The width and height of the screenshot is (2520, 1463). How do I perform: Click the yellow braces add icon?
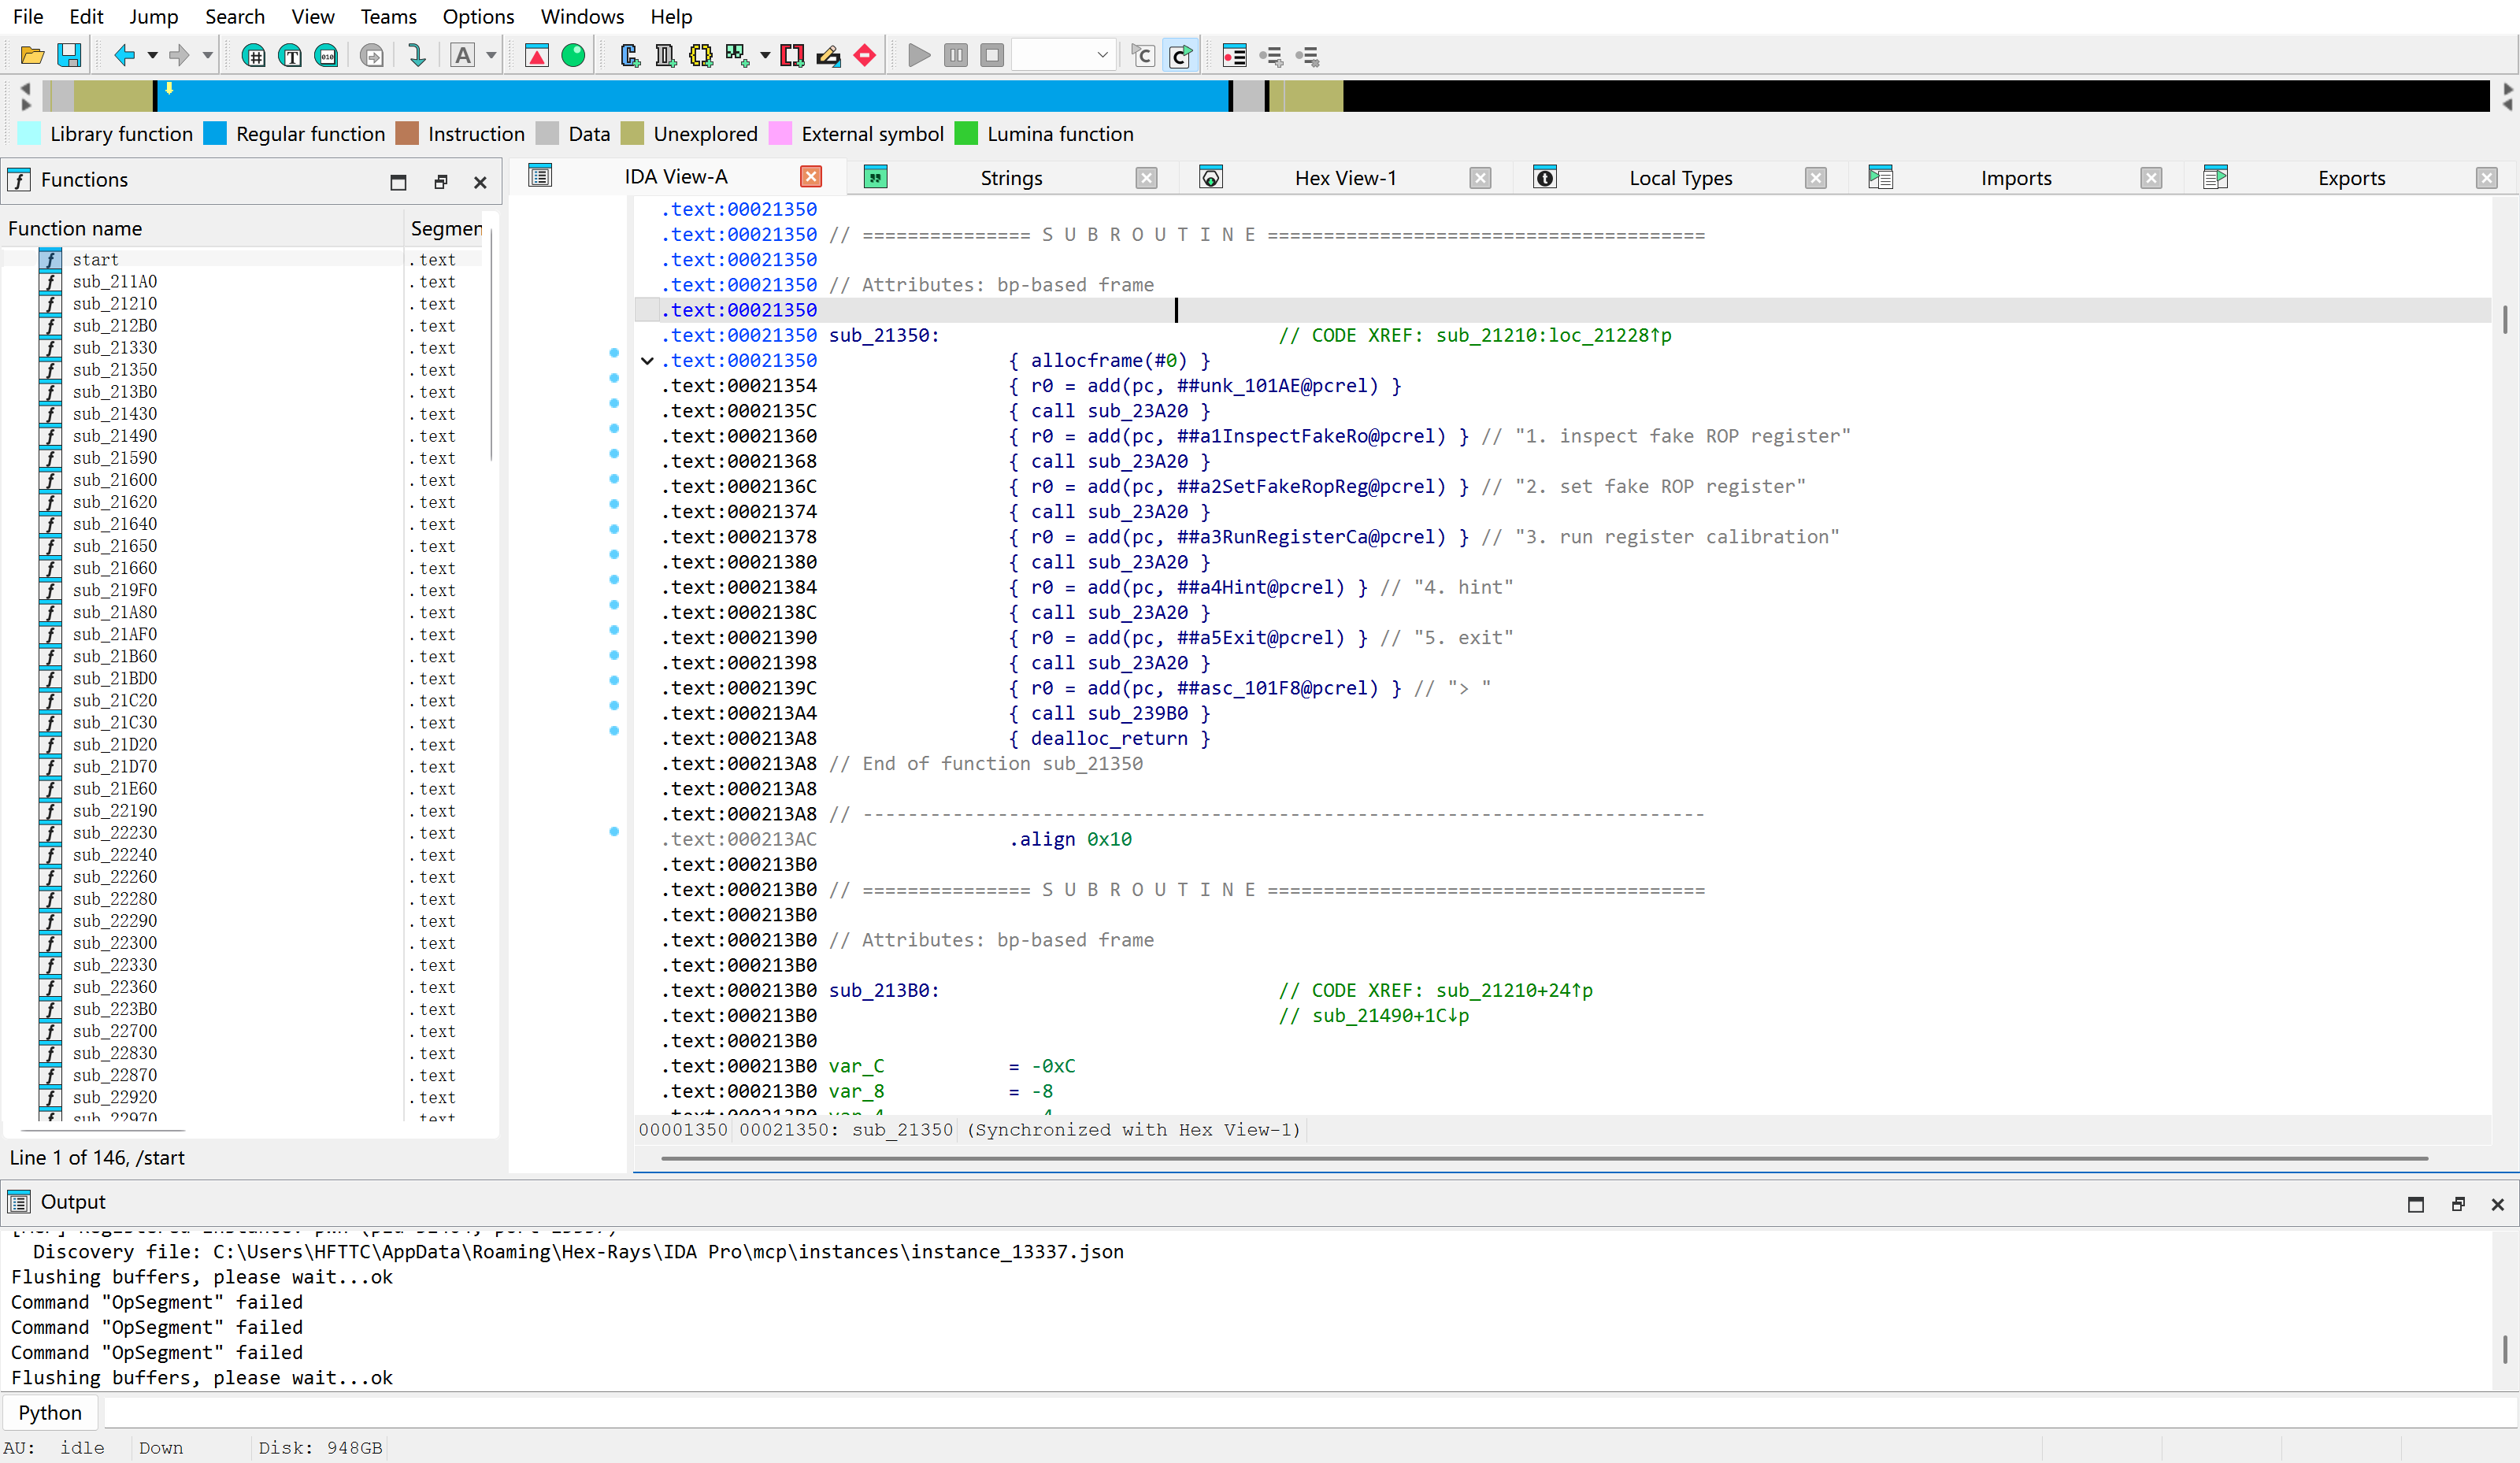(701, 55)
